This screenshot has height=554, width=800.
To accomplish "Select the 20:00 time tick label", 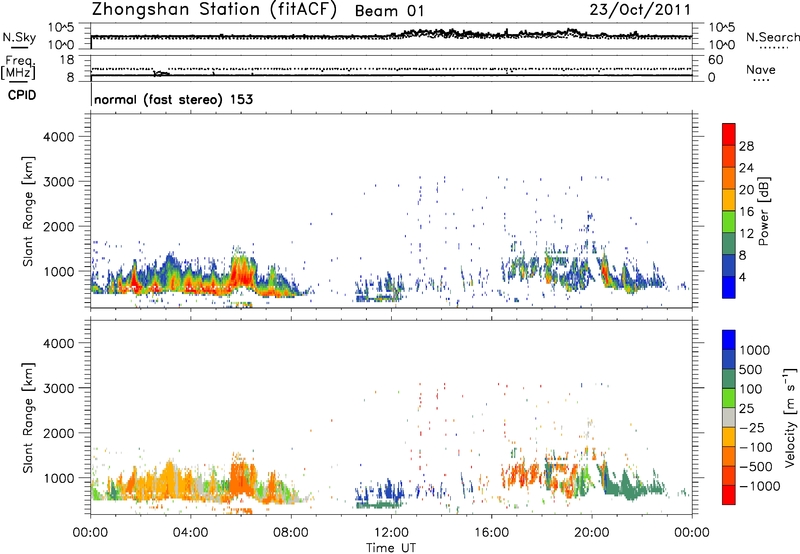I will coord(592,533).
